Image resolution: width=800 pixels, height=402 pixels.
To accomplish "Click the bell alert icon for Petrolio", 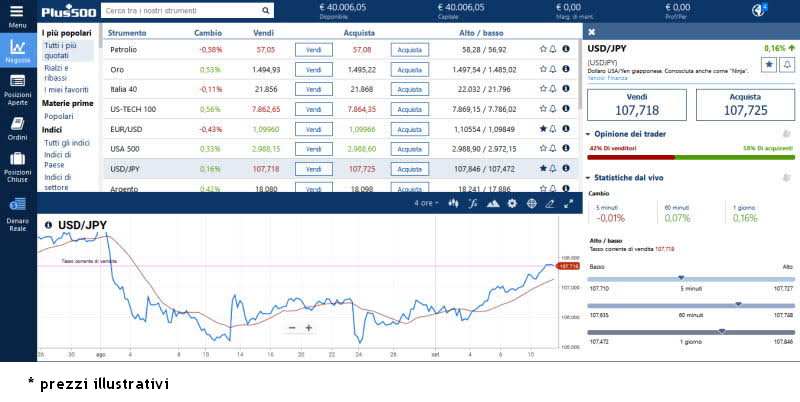I will [x=553, y=49].
